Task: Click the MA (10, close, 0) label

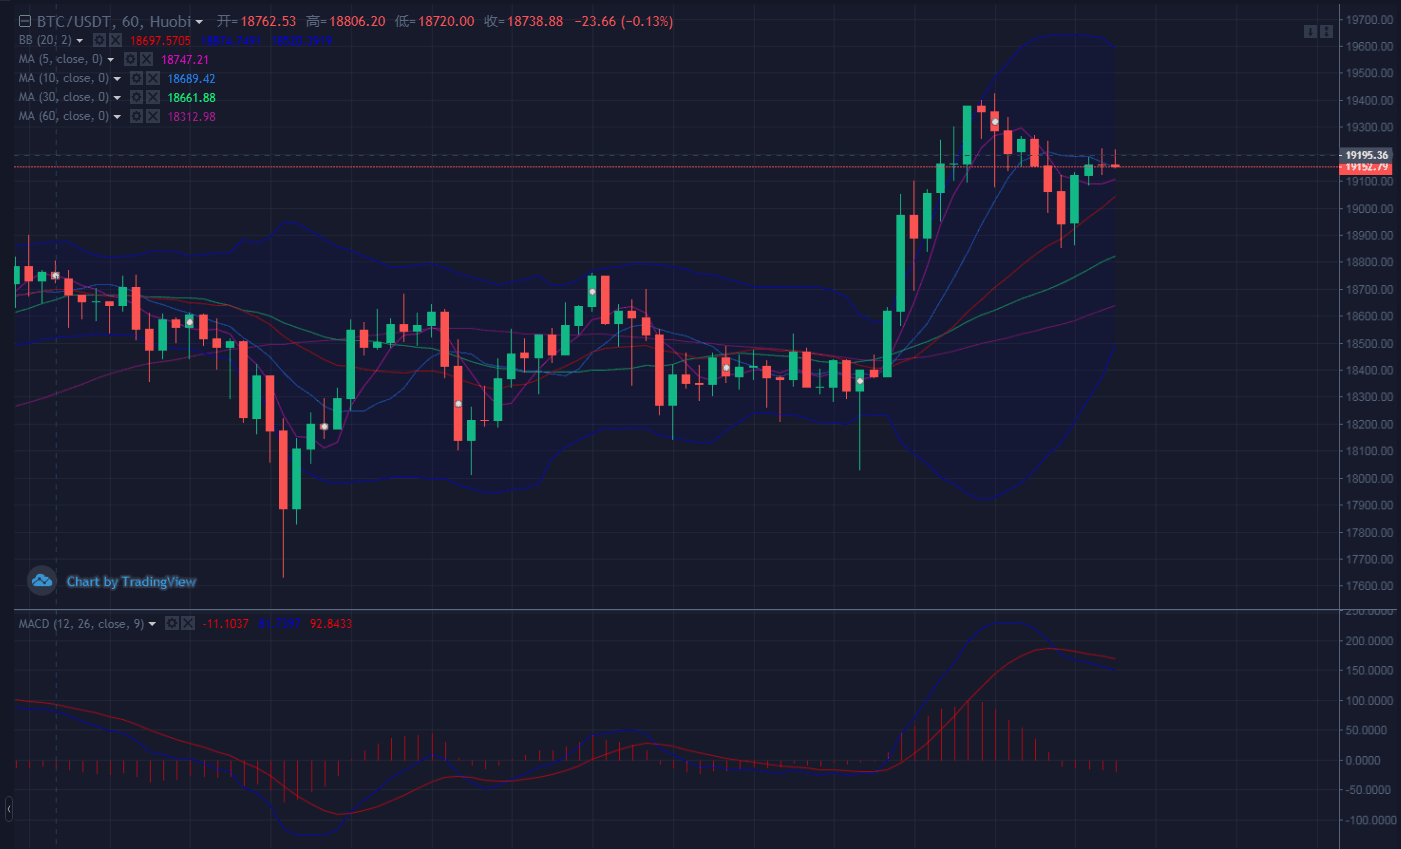Action: coord(63,78)
